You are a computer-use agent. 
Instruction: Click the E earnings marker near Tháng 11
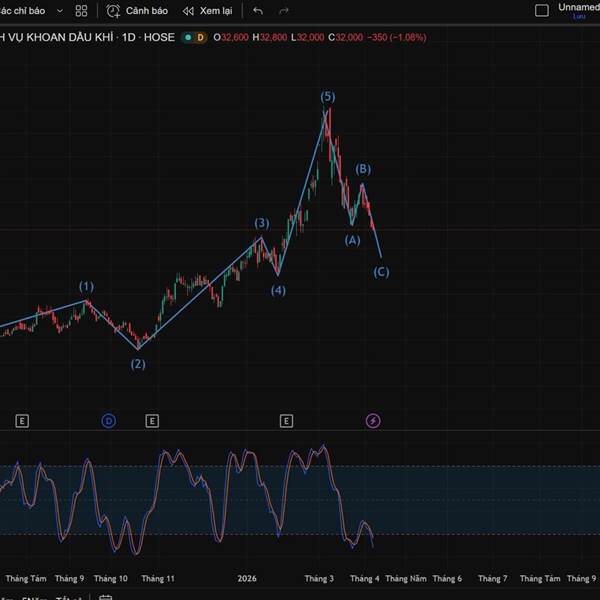coord(152,421)
